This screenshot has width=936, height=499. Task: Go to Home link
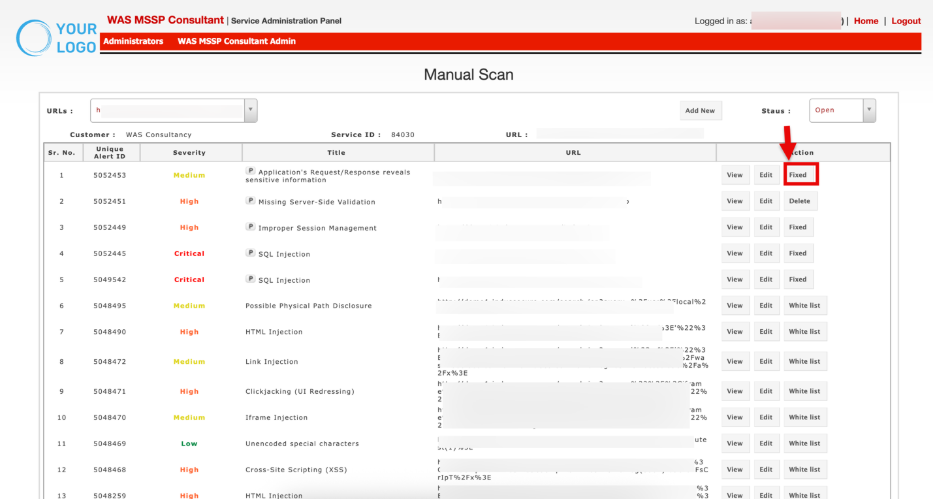pos(866,21)
